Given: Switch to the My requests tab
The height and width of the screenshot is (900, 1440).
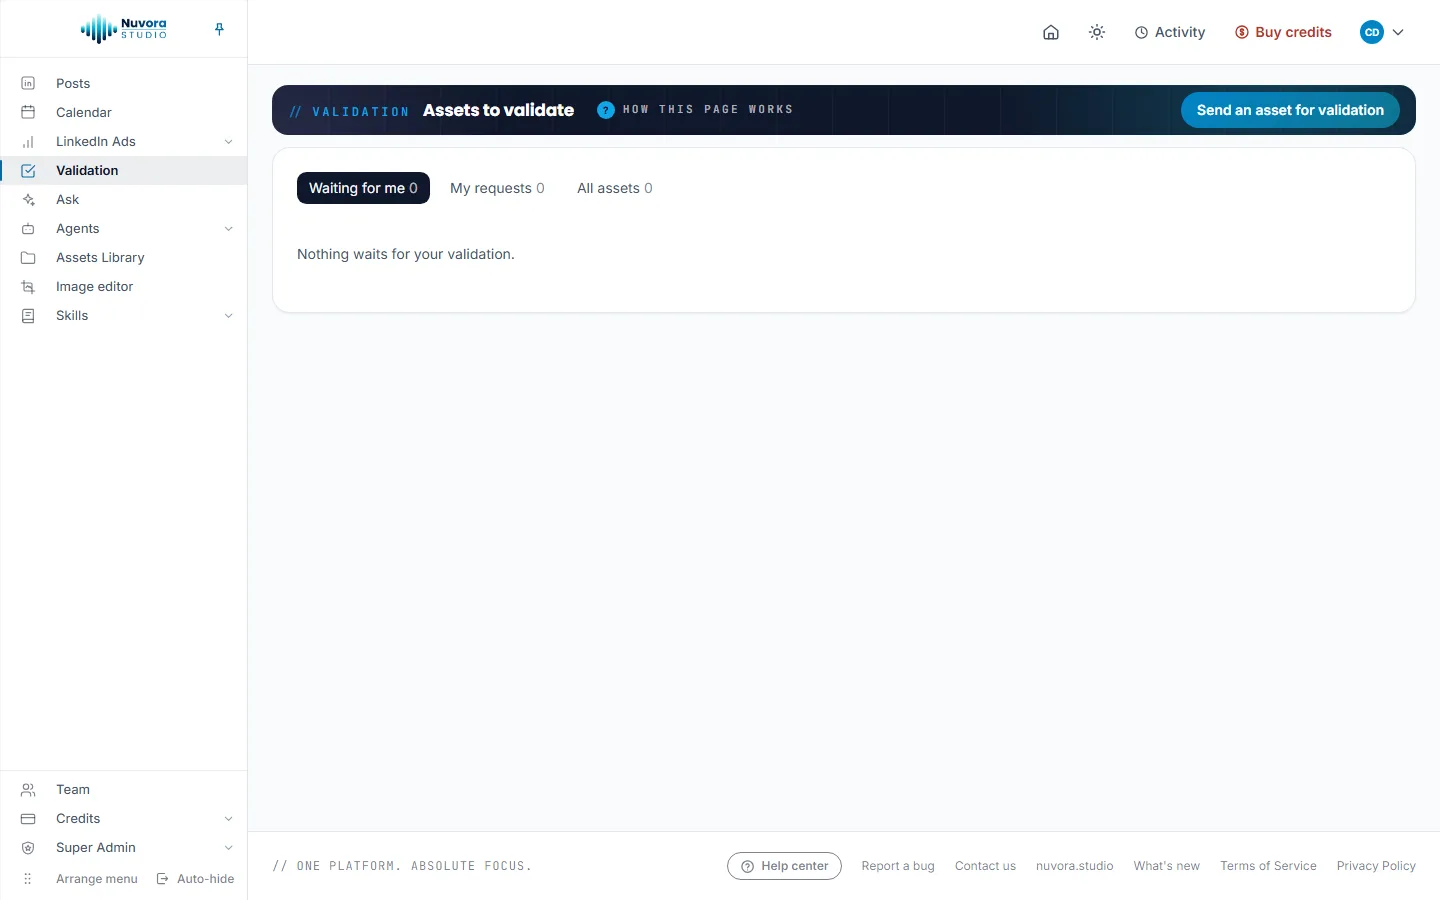Looking at the screenshot, I should tap(497, 188).
